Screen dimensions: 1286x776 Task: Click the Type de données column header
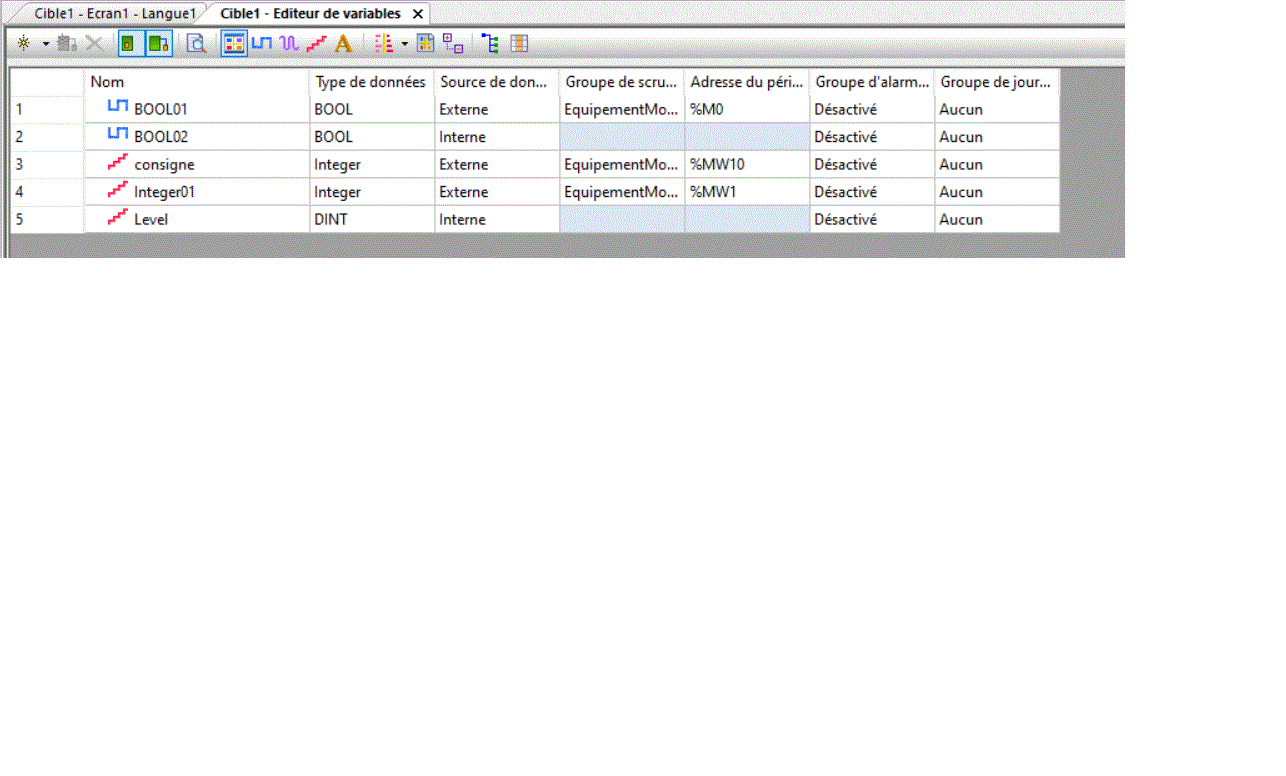371,82
